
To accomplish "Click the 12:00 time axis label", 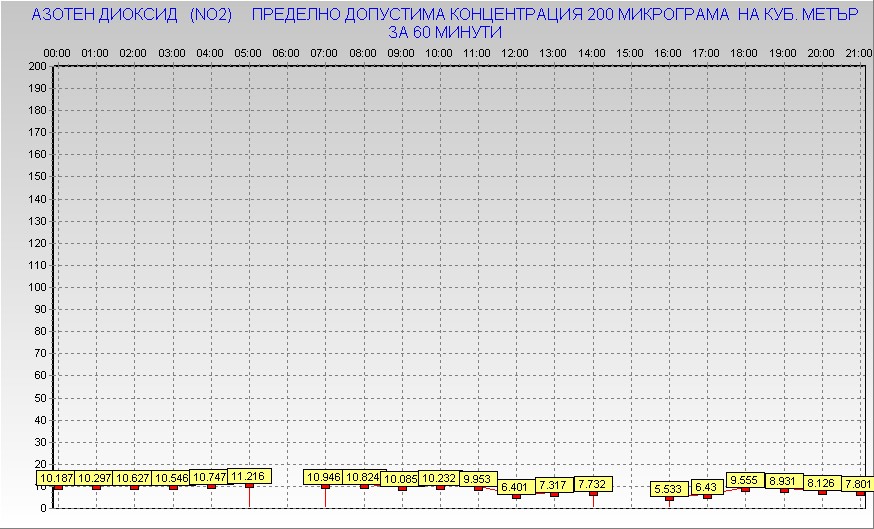I will (x=515, y=52).
